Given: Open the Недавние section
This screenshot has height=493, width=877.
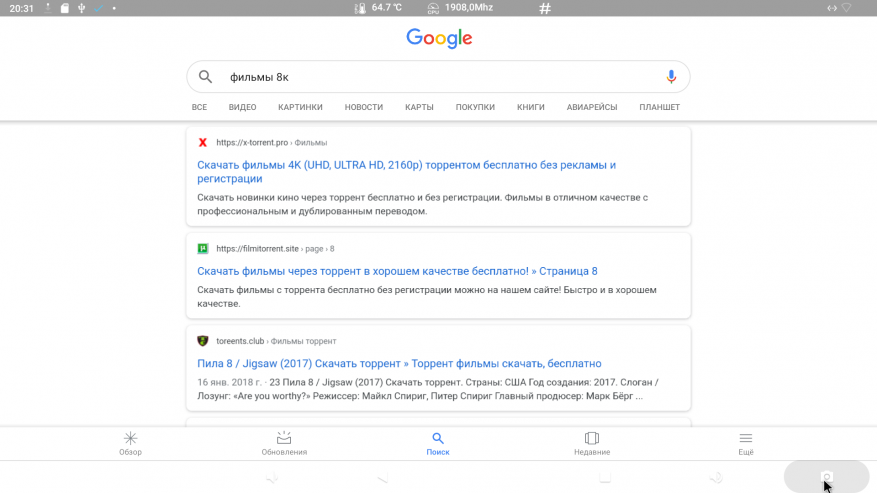Looking at the screenshot, I should (x=592, y=443).
